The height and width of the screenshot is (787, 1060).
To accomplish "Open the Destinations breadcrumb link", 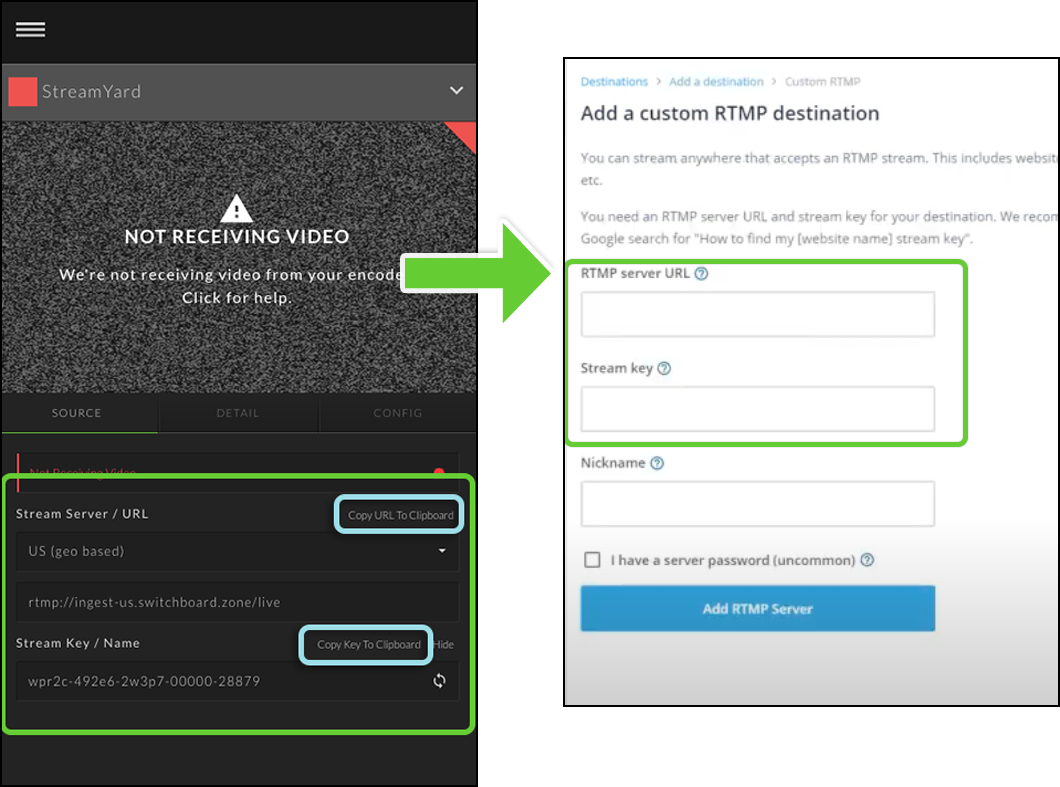I will (614, 82).
